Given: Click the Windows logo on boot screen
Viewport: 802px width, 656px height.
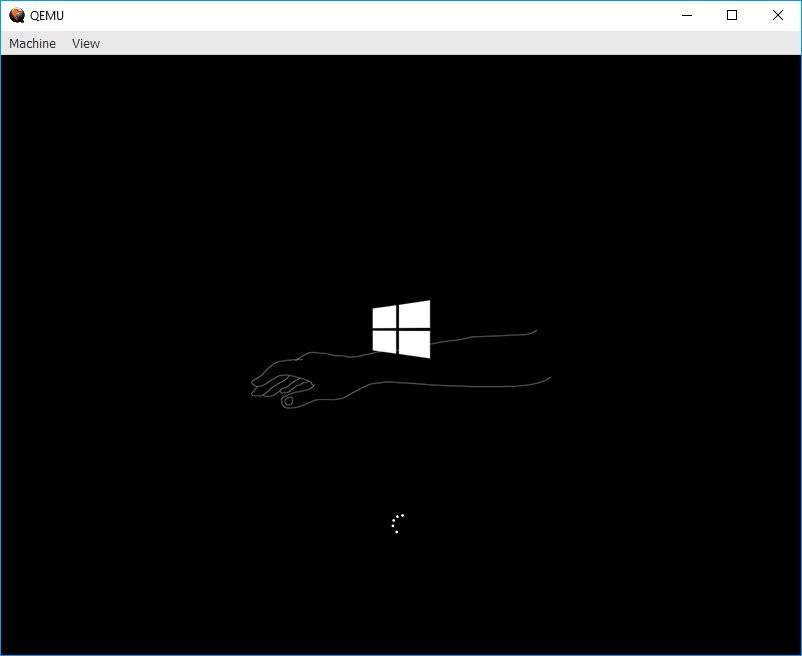Looking at the screenshot, I should (401, 329).
